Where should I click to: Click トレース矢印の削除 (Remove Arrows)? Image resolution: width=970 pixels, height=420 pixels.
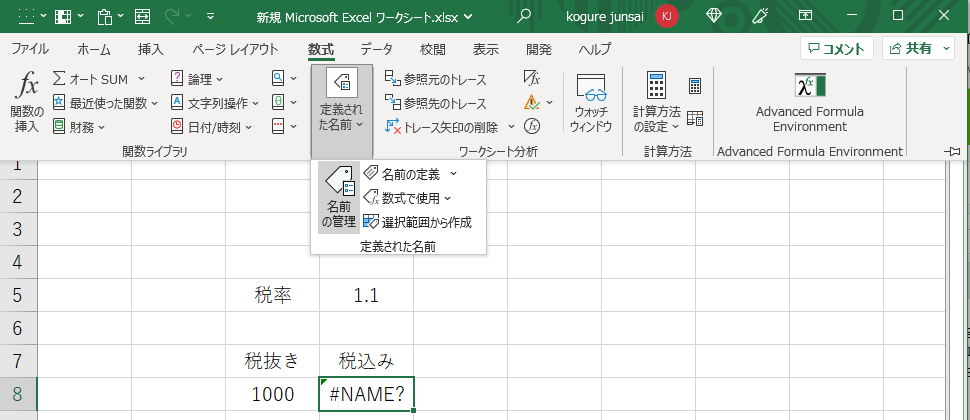(x=443, y=127)
